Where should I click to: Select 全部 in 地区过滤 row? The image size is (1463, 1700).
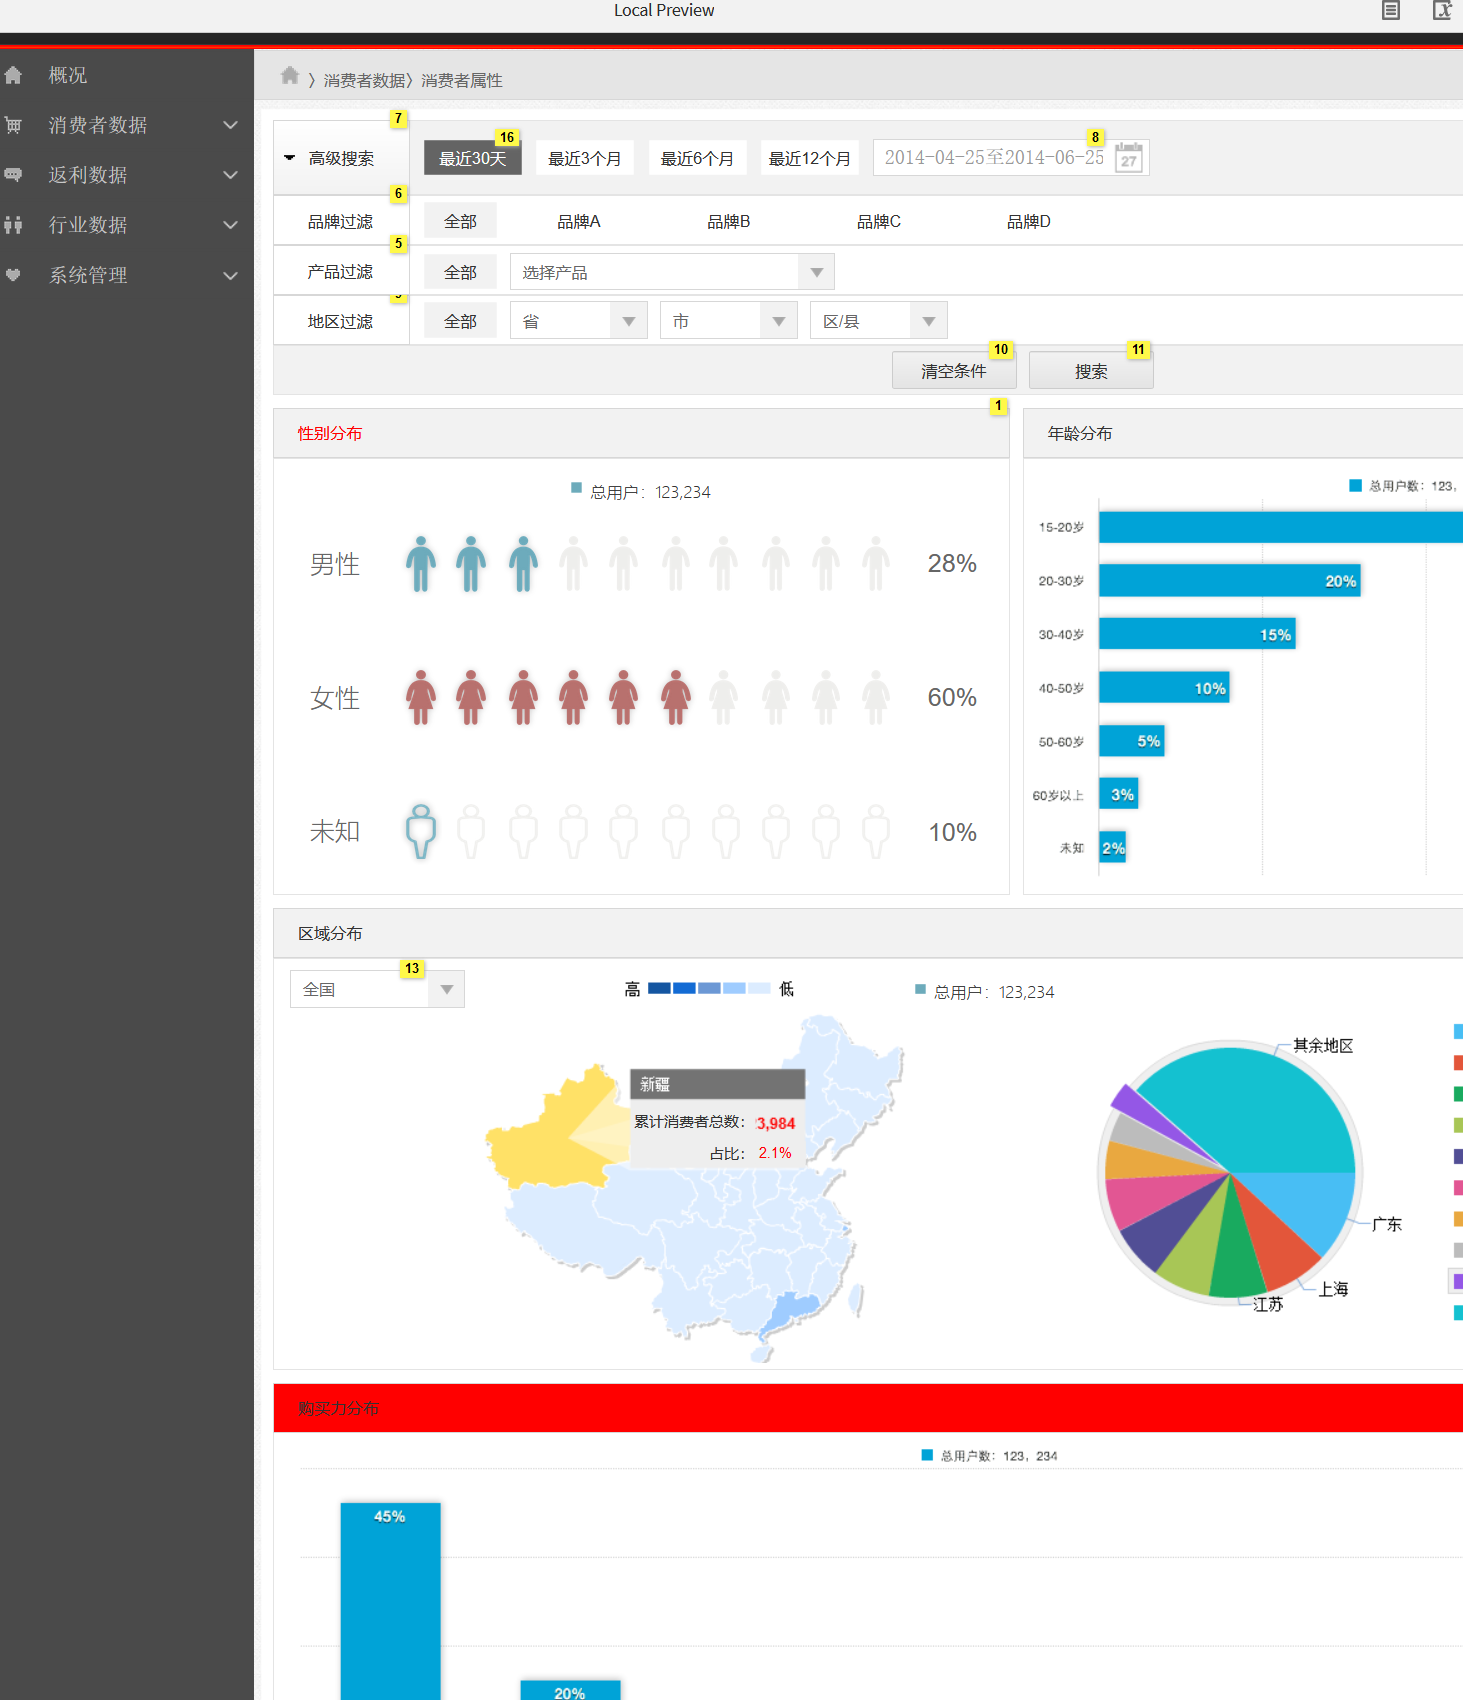click(460, 321)
